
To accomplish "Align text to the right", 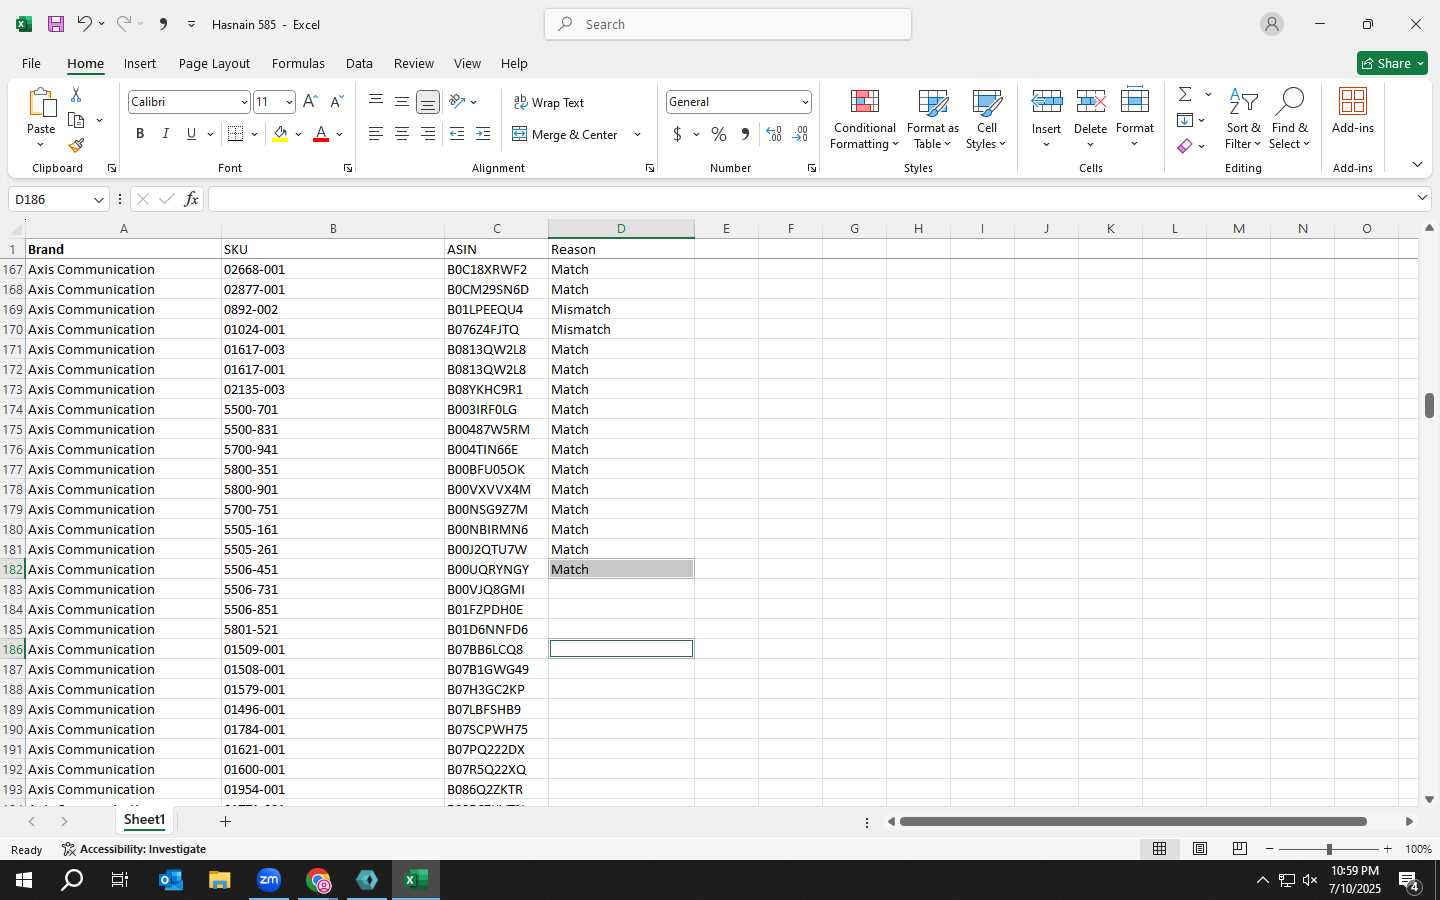I will [427, 134].
